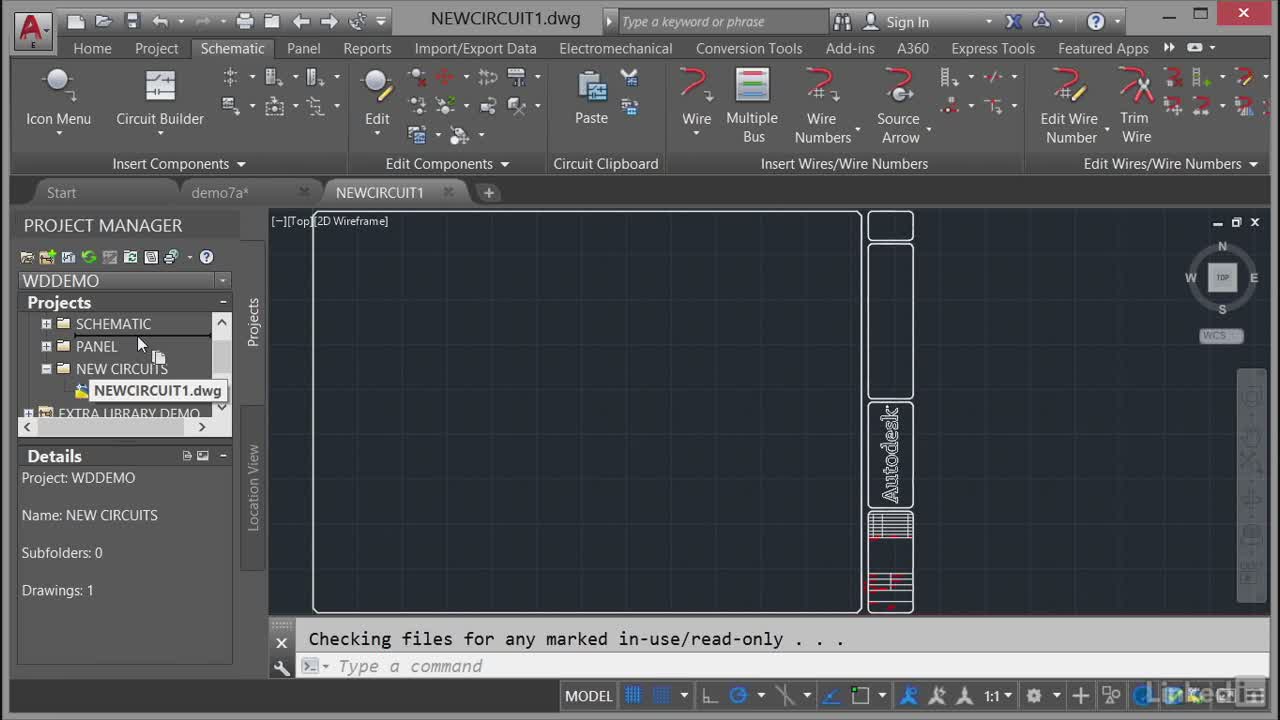Open the Electromechanical ribbon tab
This screenshot has width=1280, height=720.
click(616, 48)
